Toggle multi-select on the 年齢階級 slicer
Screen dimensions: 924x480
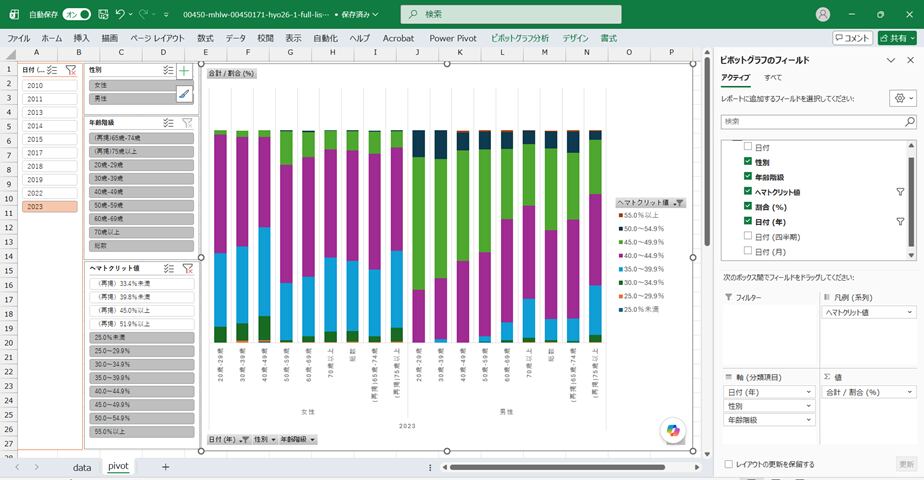pos(169,123)
